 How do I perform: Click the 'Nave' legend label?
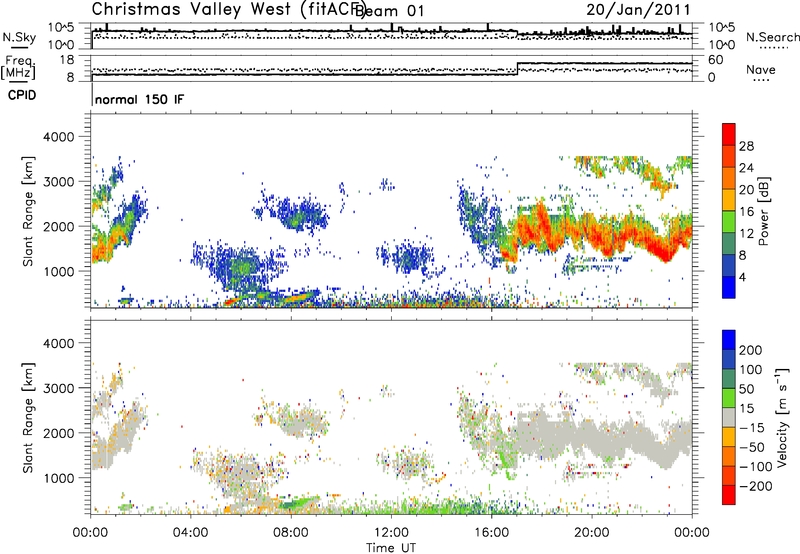click(761, 69)
